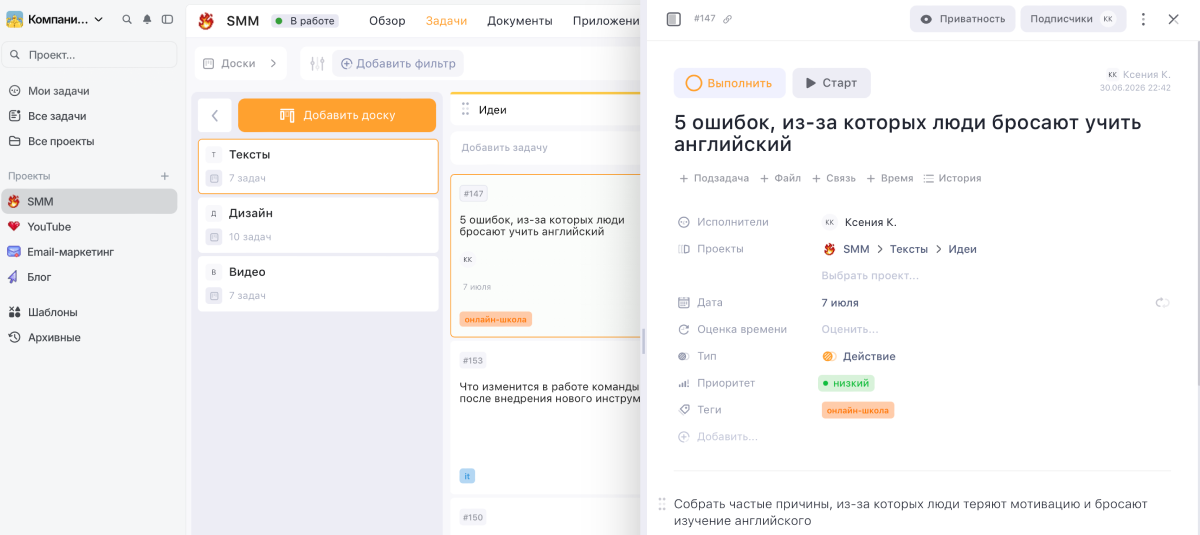
Task: Attach a Файл to the task
Action: pos(780,178)
